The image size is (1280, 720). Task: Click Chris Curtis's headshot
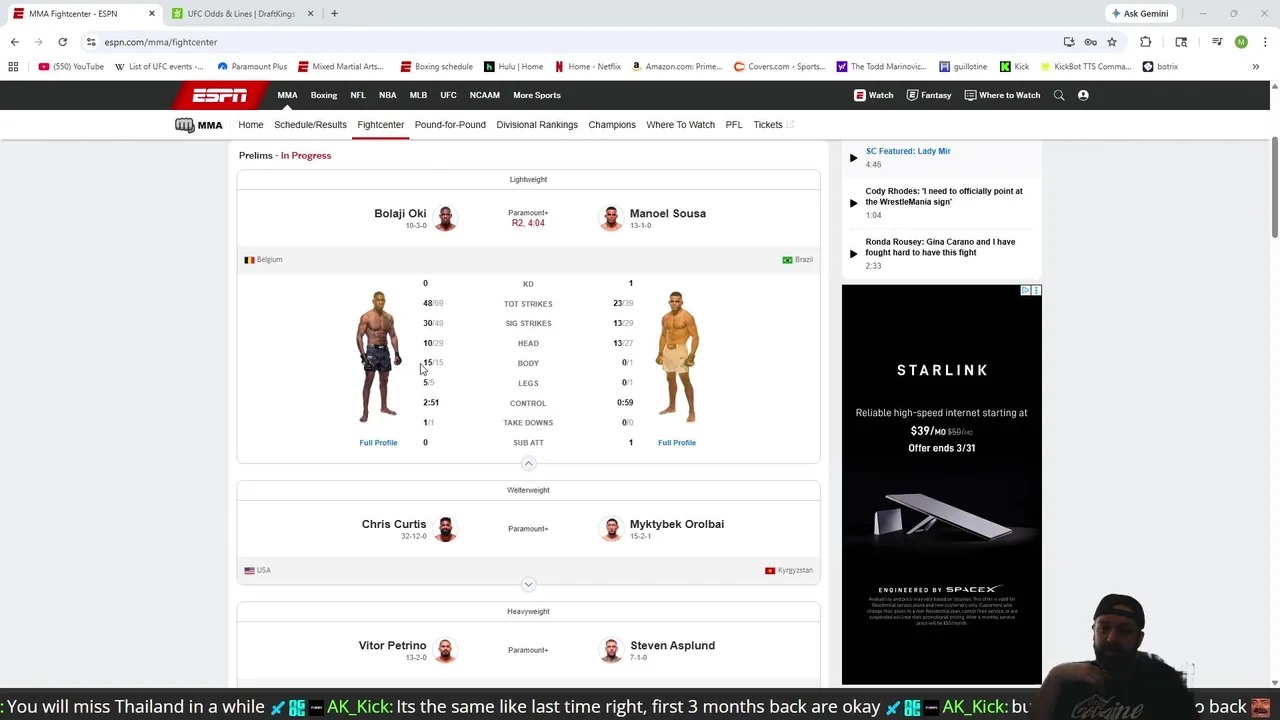point(445,529)
